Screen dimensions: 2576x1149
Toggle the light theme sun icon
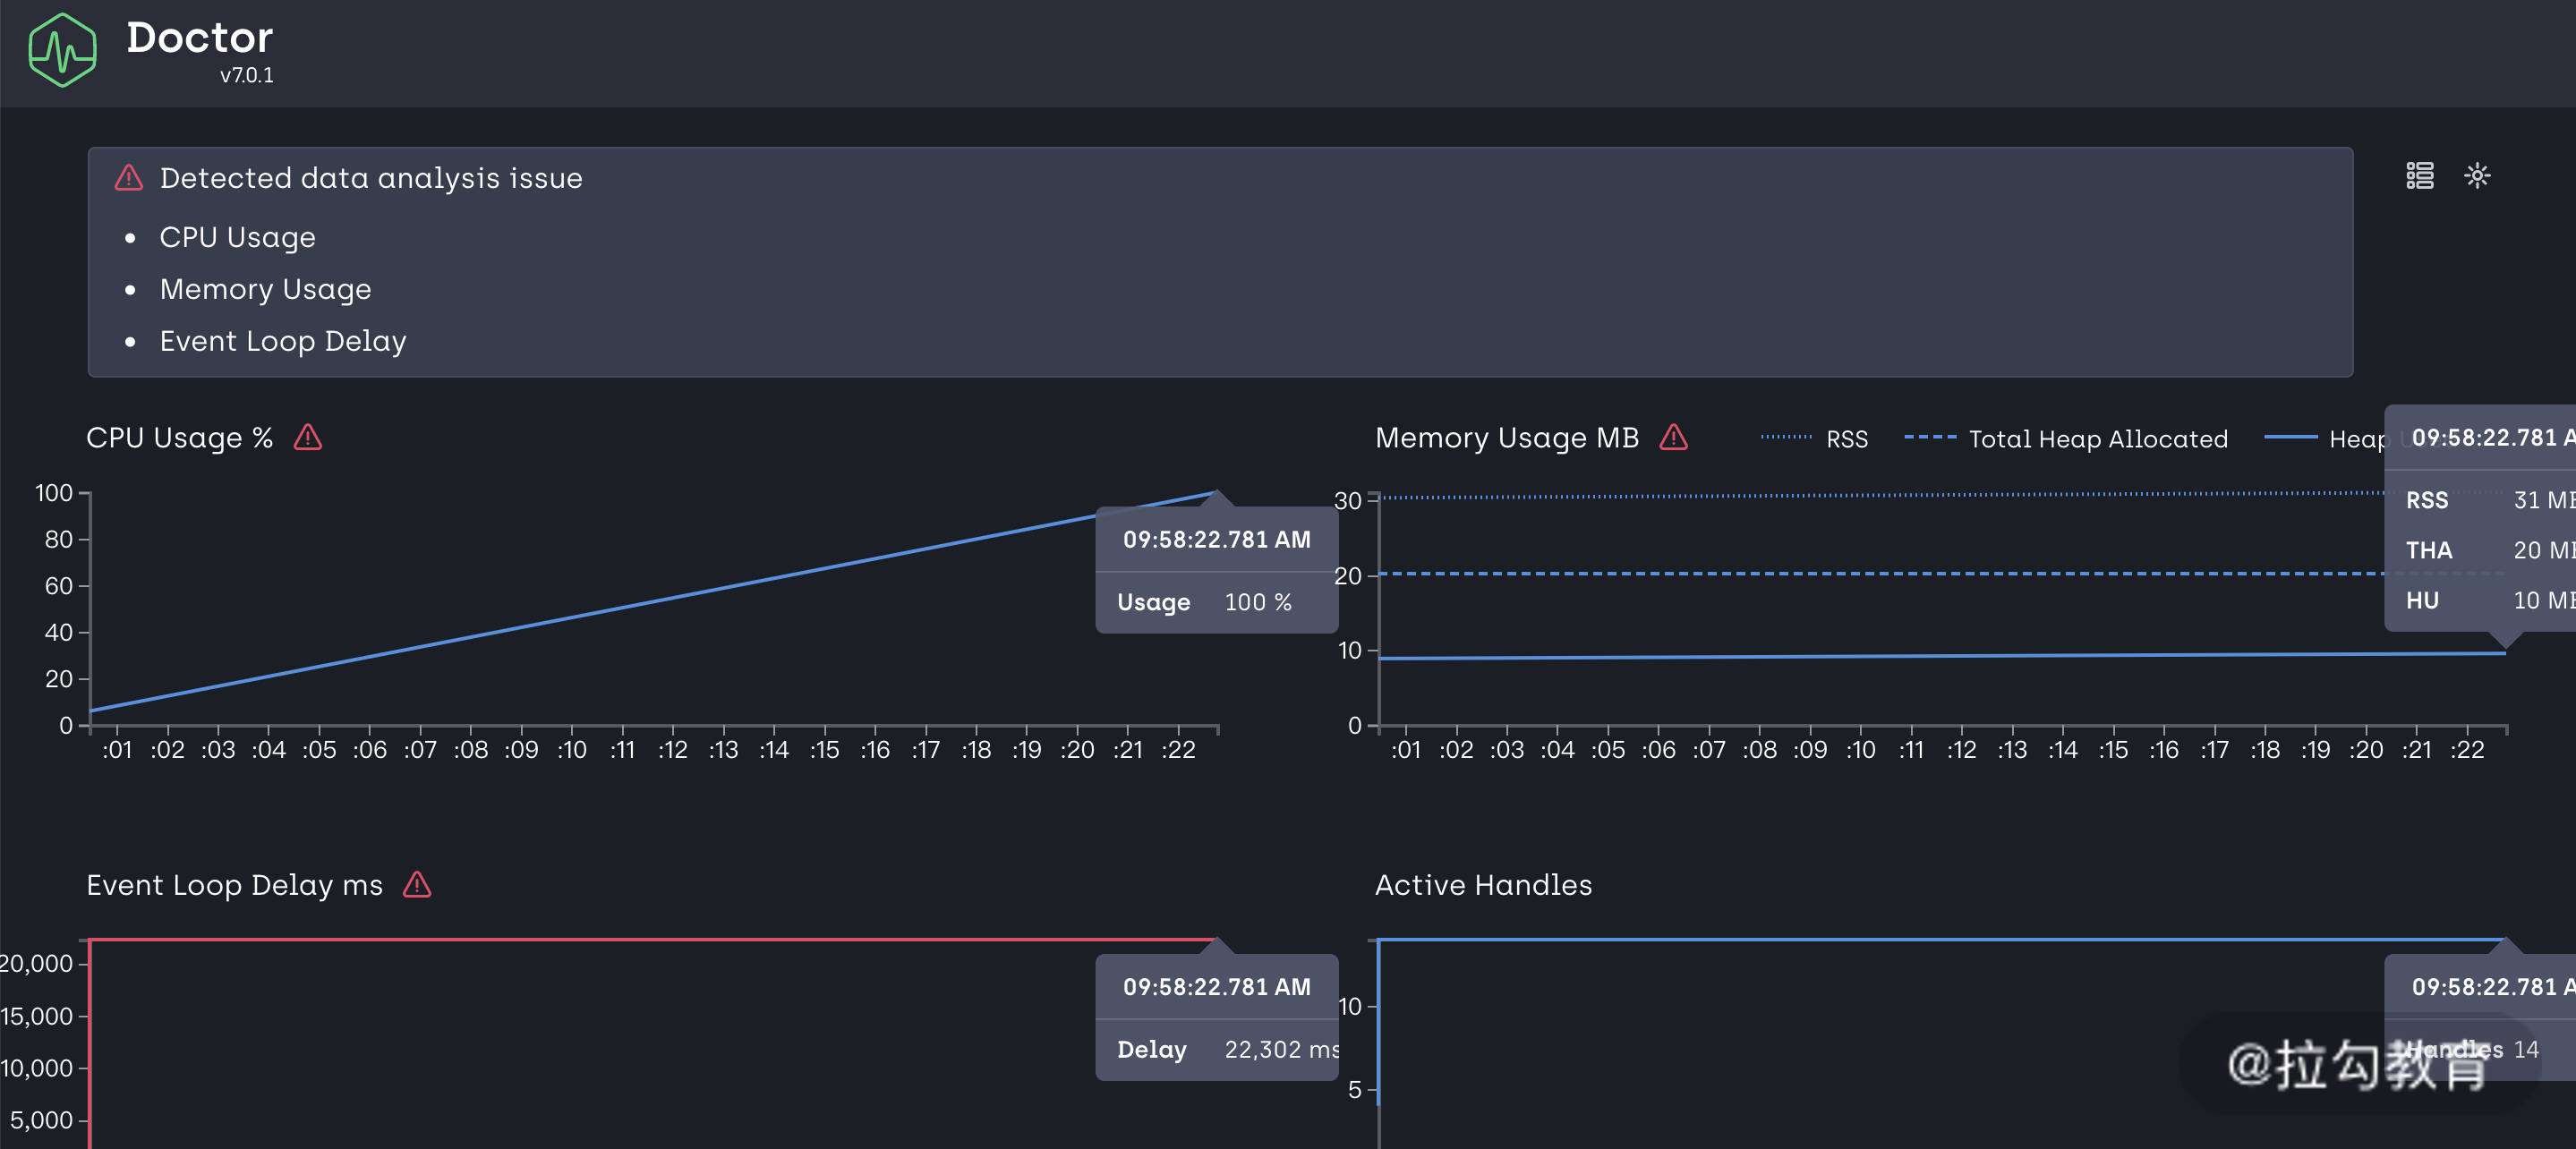(x=2477, y=176)
